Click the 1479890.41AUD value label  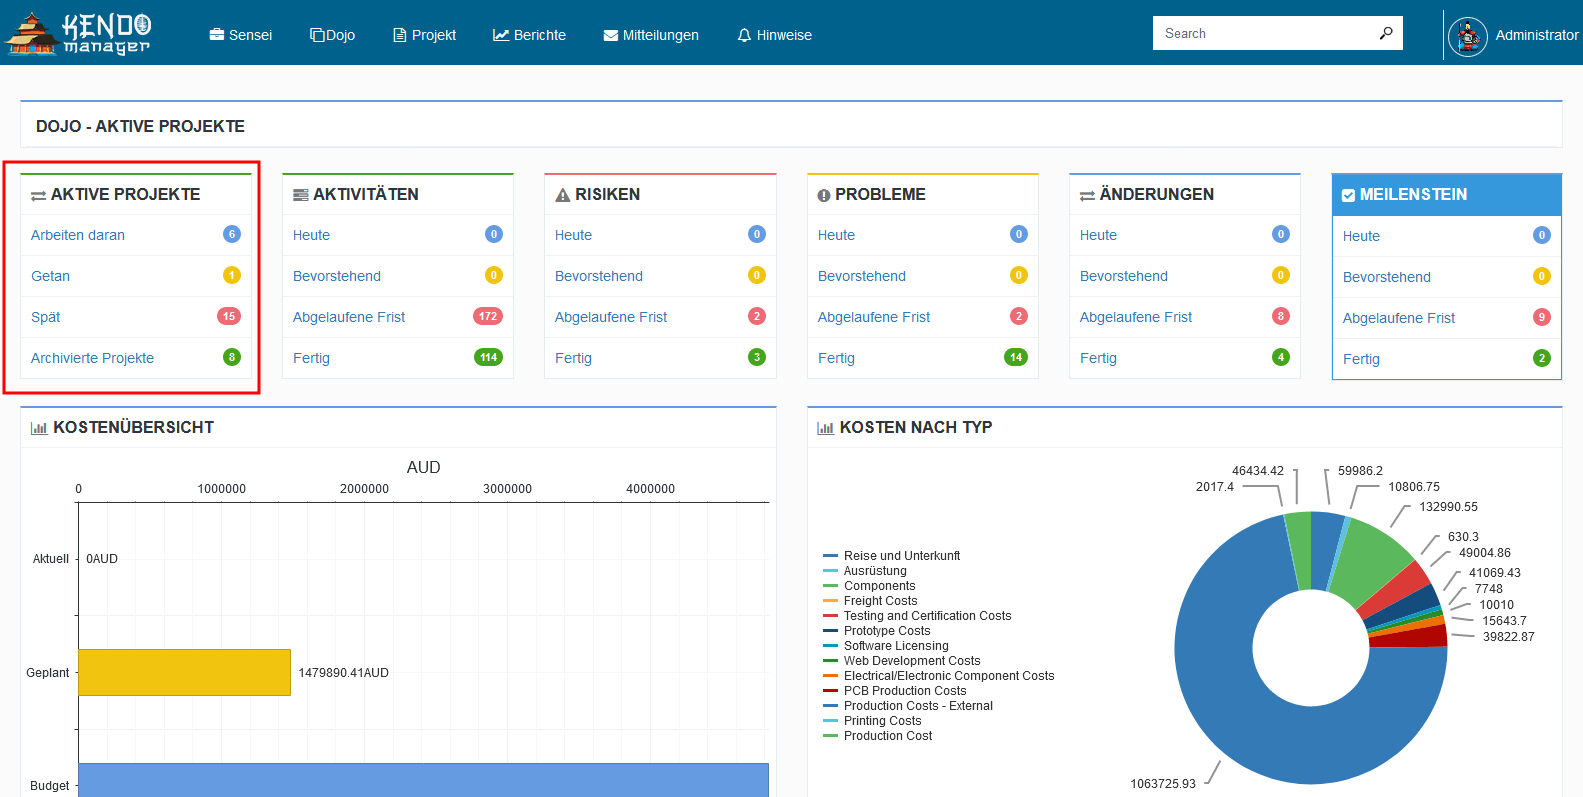coord(343,673)
